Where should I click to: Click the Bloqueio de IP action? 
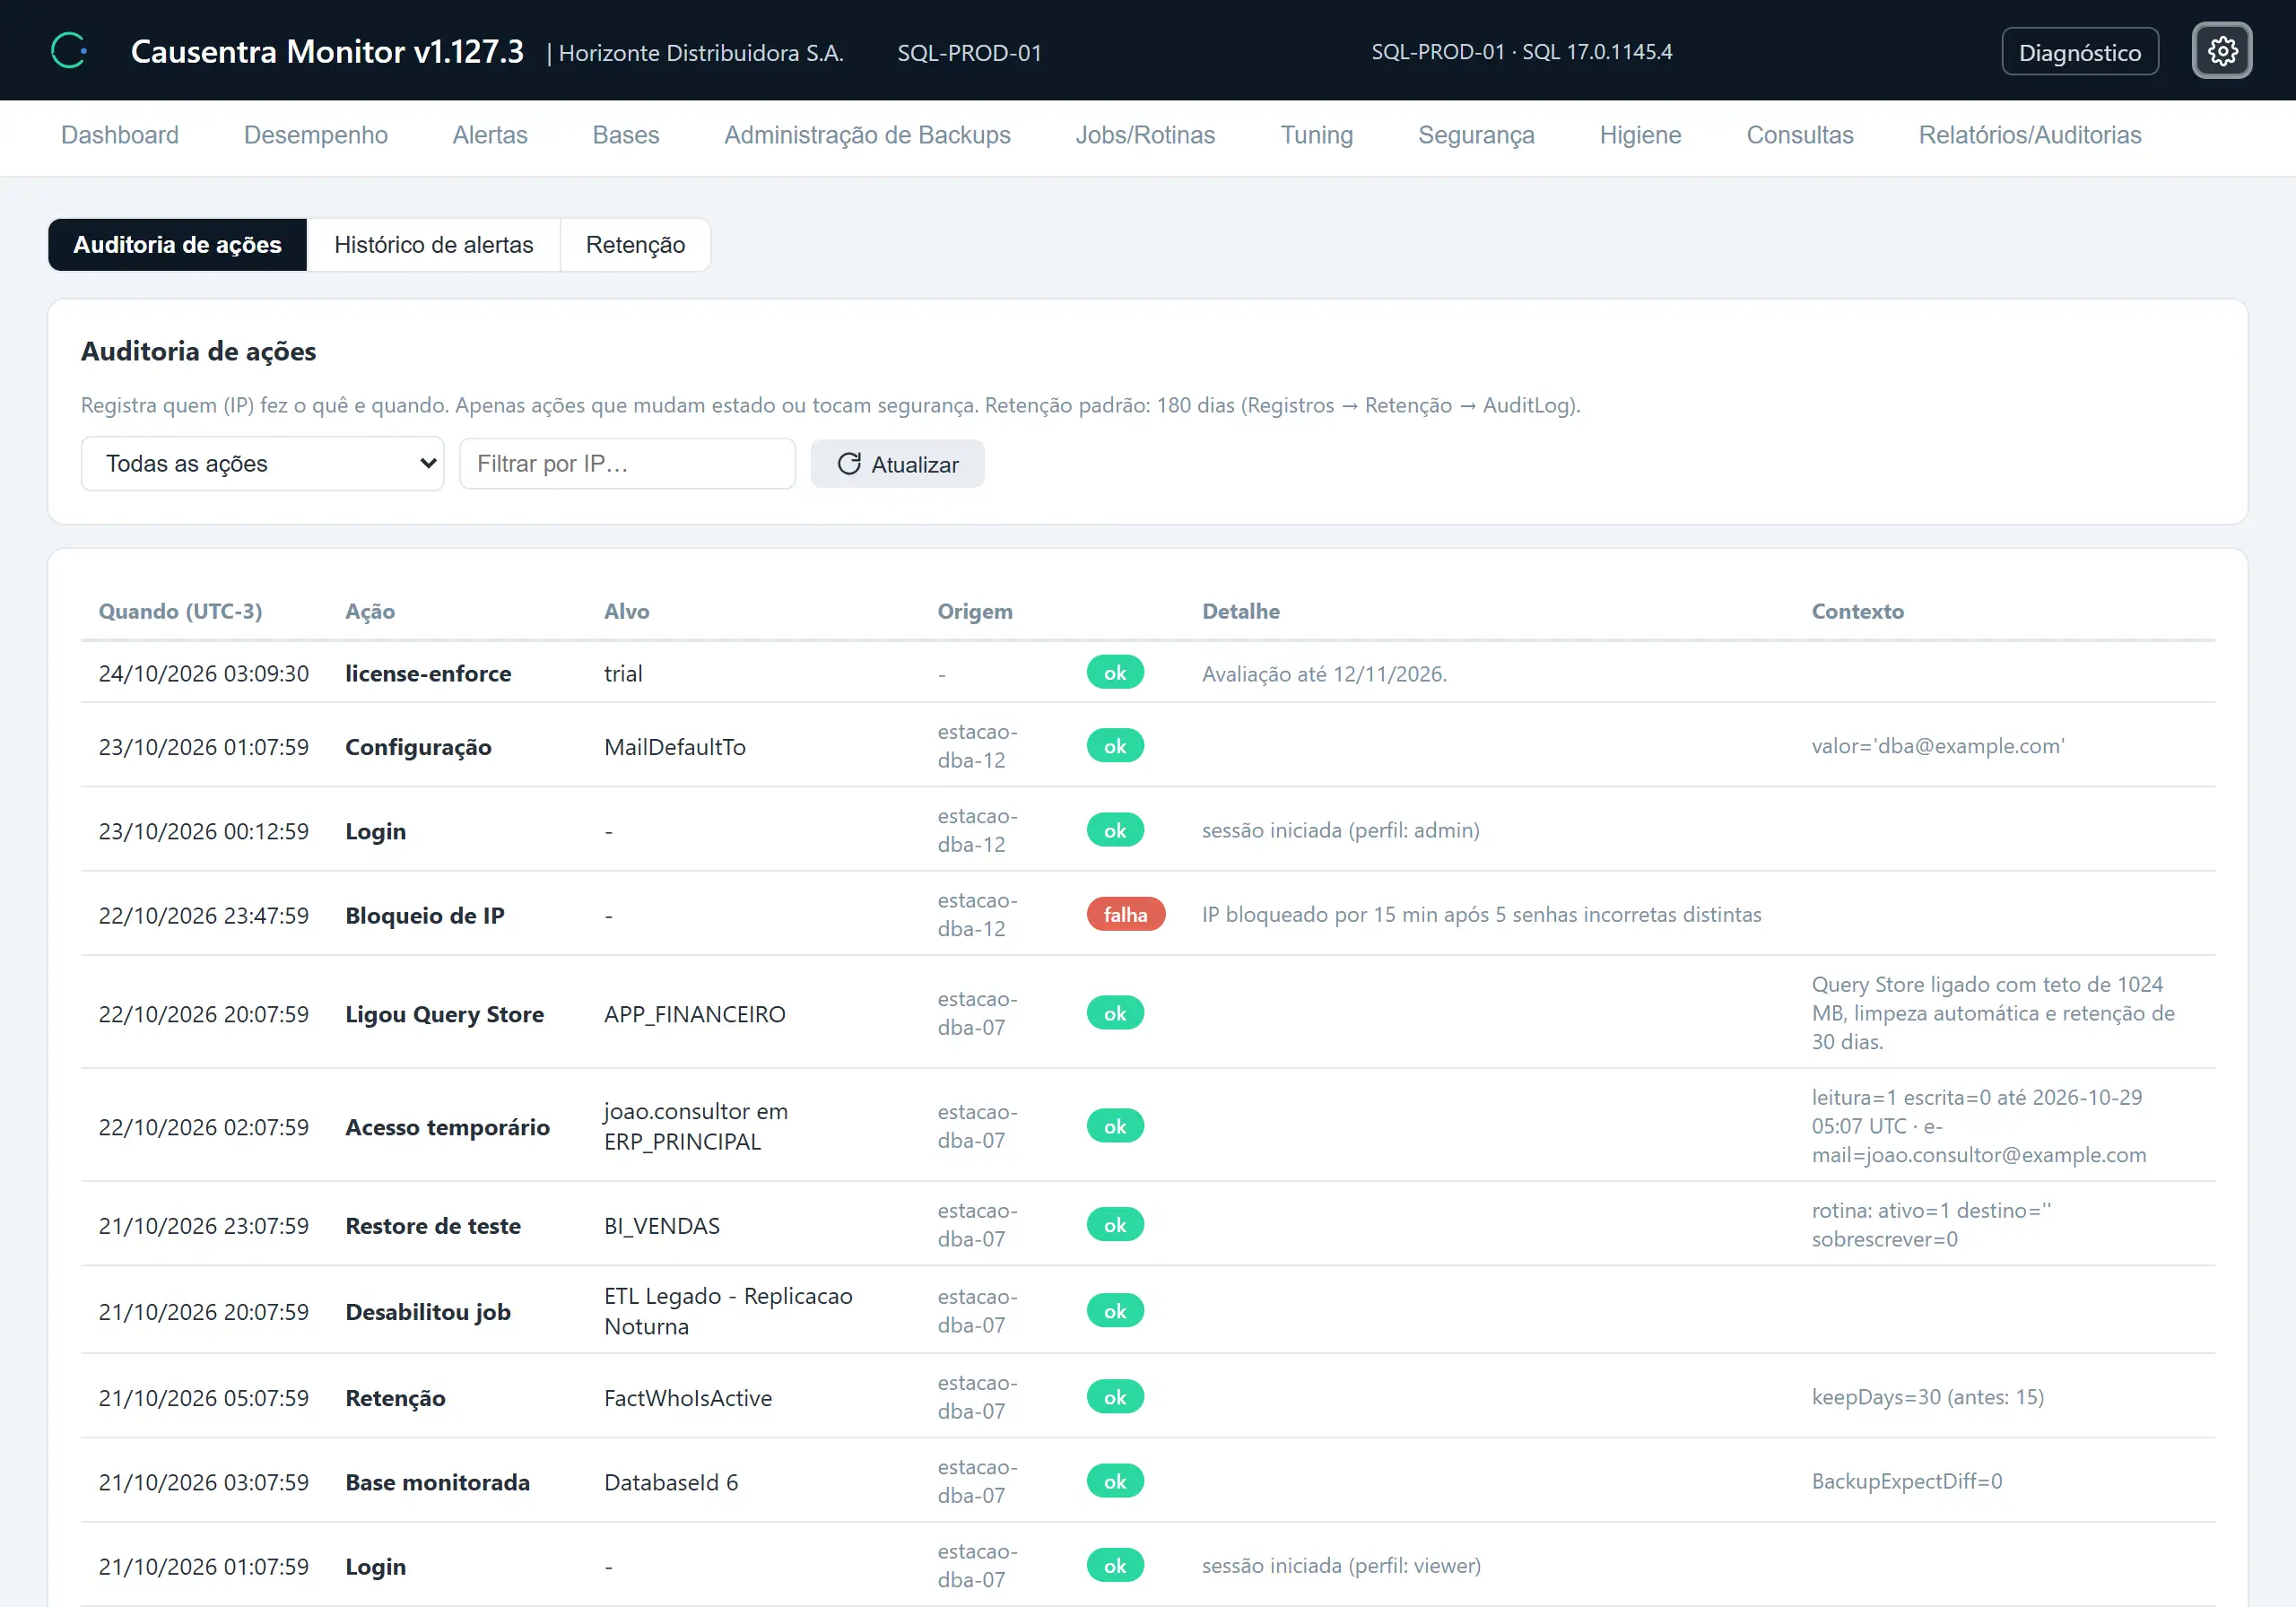425,916
